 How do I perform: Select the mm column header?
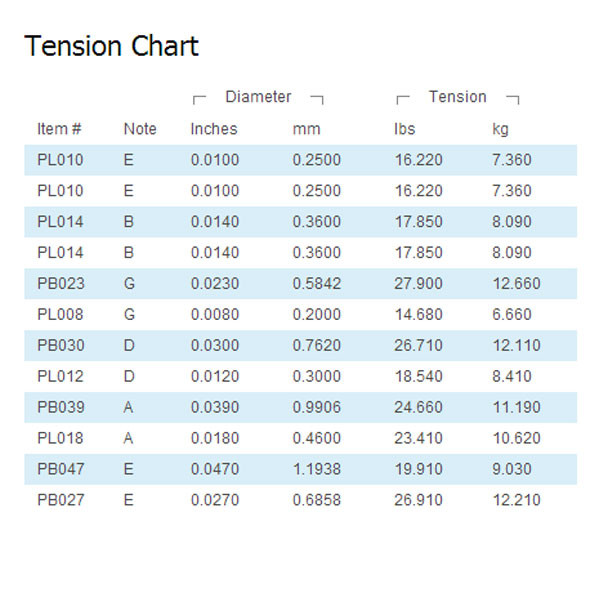click(306, 129)
